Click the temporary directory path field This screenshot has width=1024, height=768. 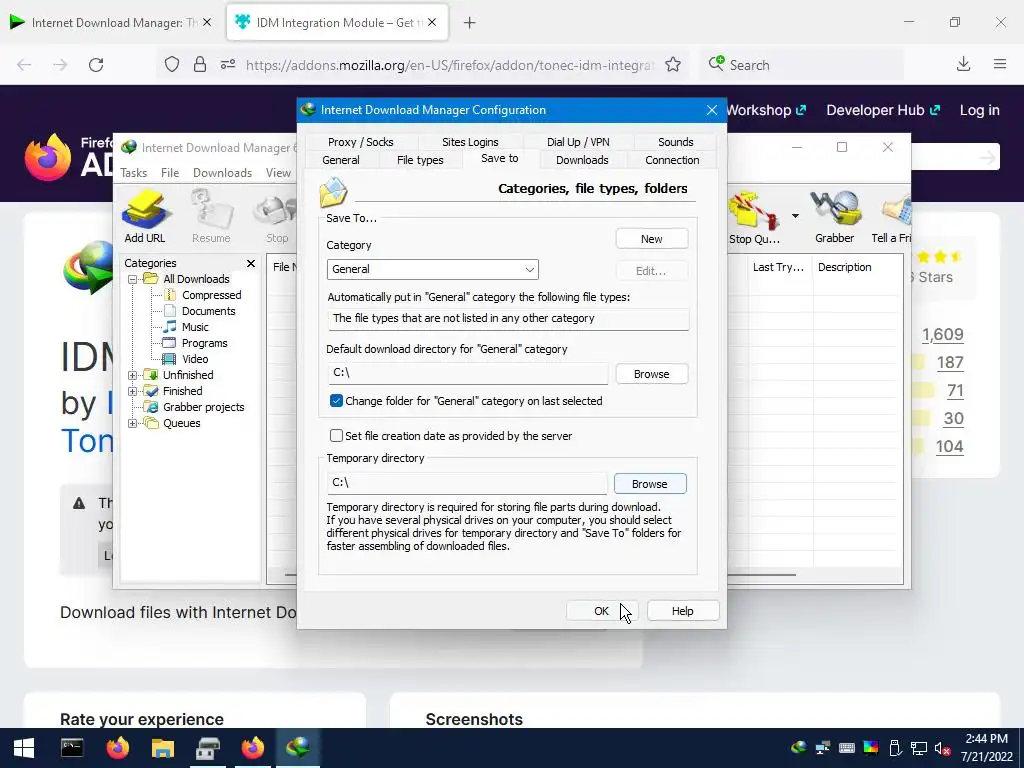[x=467, y=483]
